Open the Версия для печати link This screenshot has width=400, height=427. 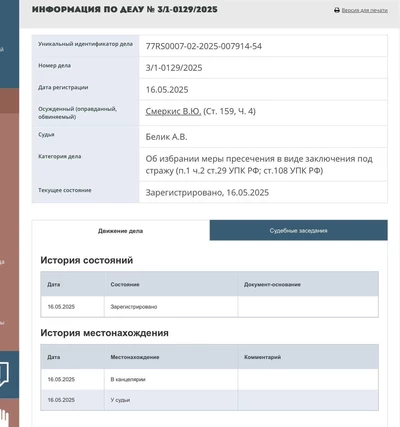coord(364,10)
